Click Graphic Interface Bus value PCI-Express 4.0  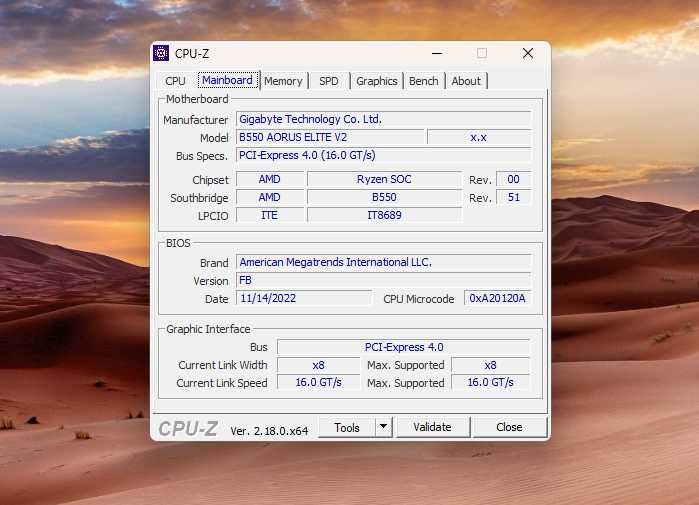pos(404,347)
